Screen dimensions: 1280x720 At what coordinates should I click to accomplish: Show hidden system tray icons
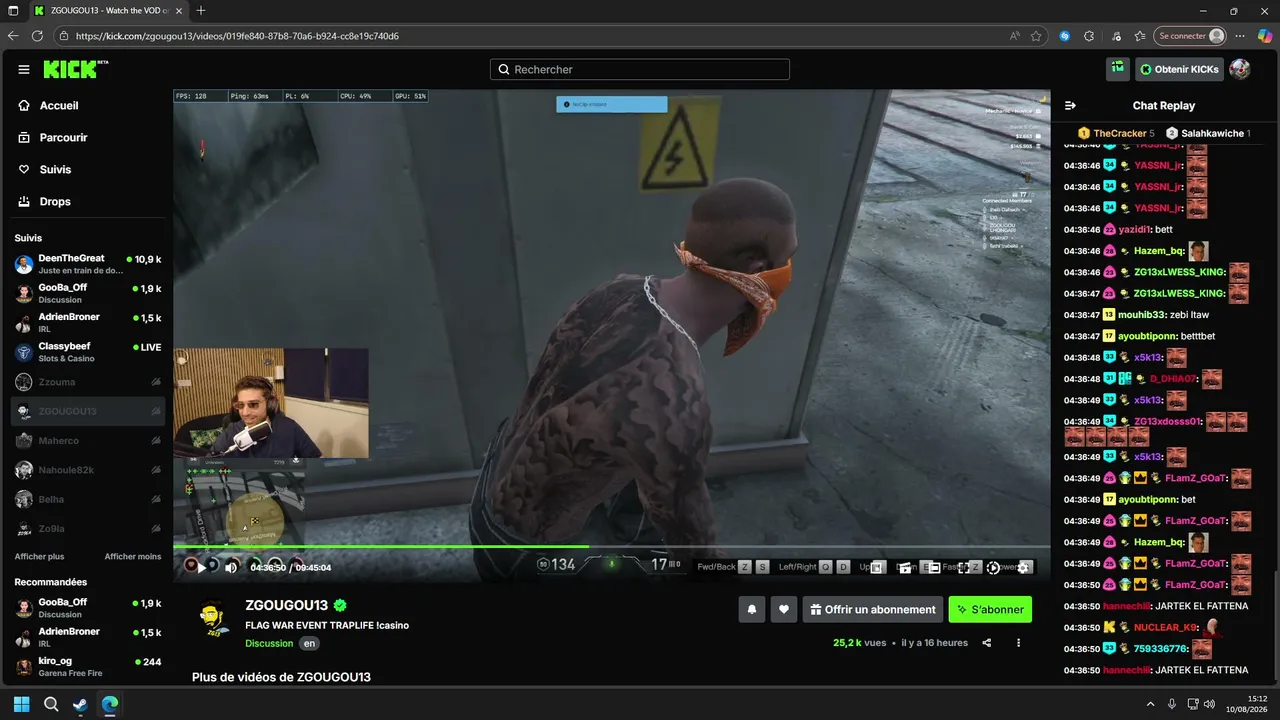(x=1150, y=704)
